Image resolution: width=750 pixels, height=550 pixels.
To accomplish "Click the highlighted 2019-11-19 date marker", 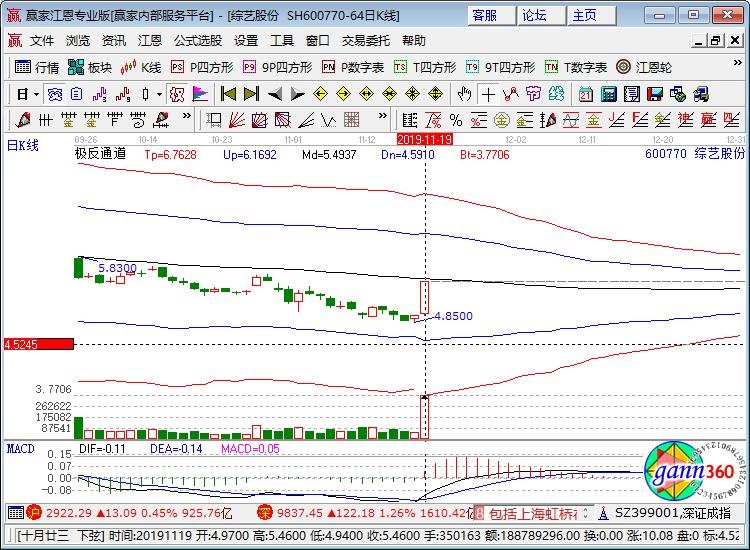I will 425,139.
